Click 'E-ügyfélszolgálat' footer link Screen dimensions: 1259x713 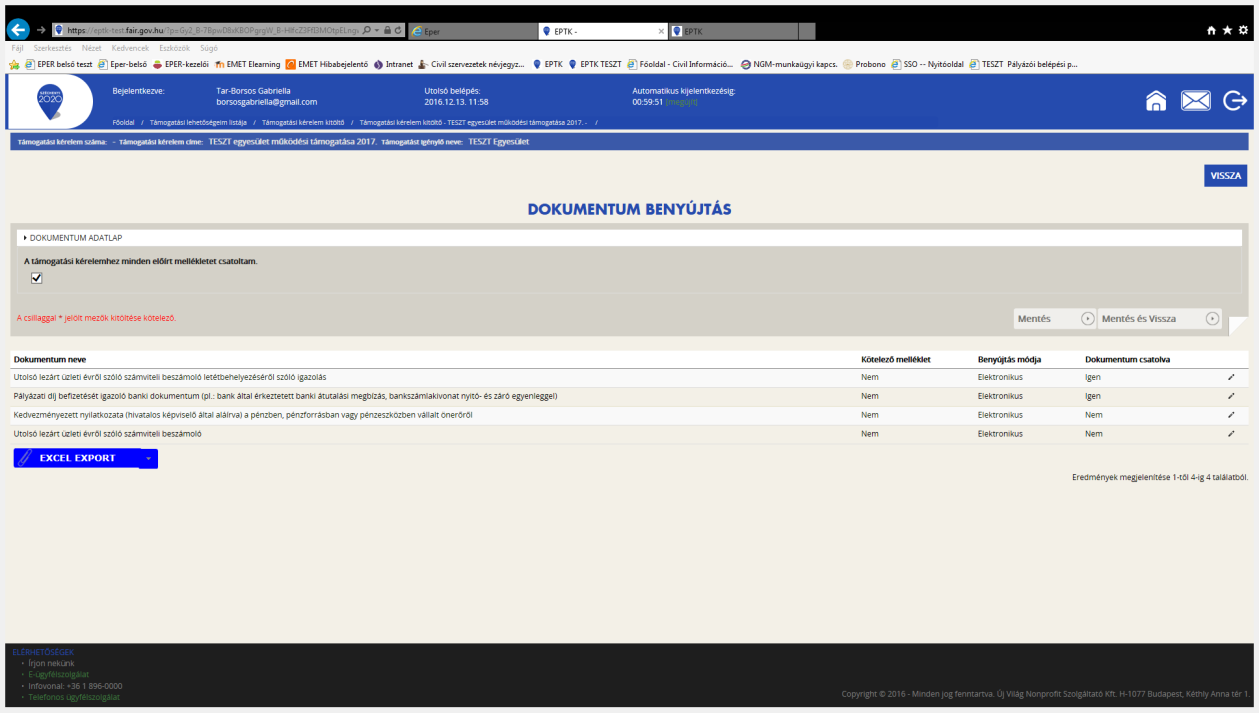pos(58,674)
